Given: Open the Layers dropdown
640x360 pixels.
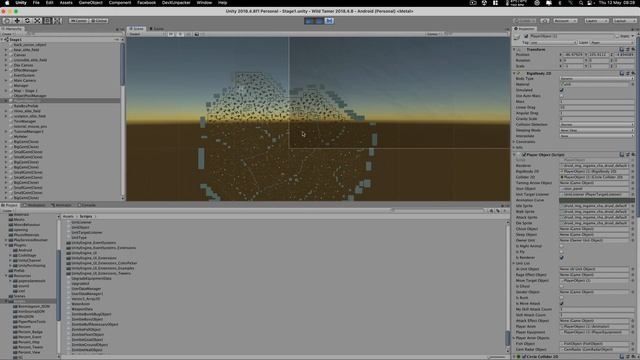Looking at the screenshot, I should [596, 20].
